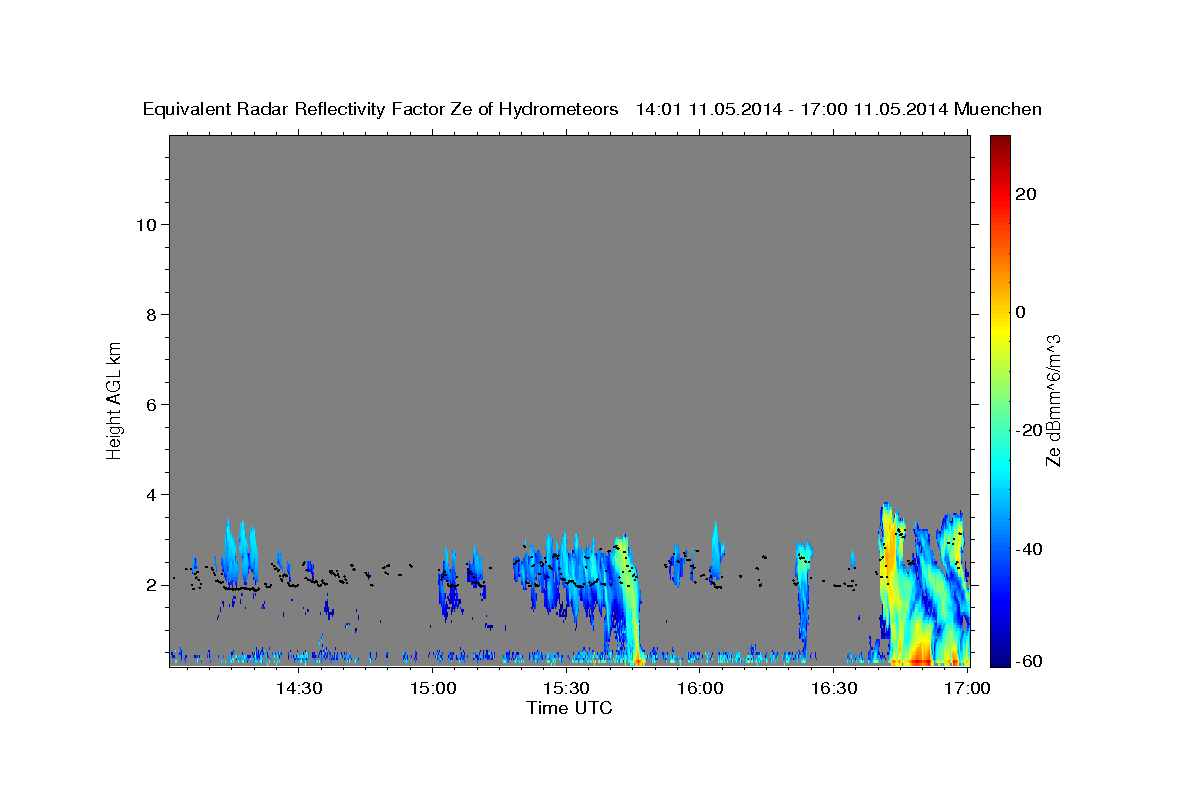1200x800 pixels.
Task: Click the date range '14:01 11.05.2014 - 17:00 11.05.2014 Muenchen'
Action: click(x=840, y=110)
